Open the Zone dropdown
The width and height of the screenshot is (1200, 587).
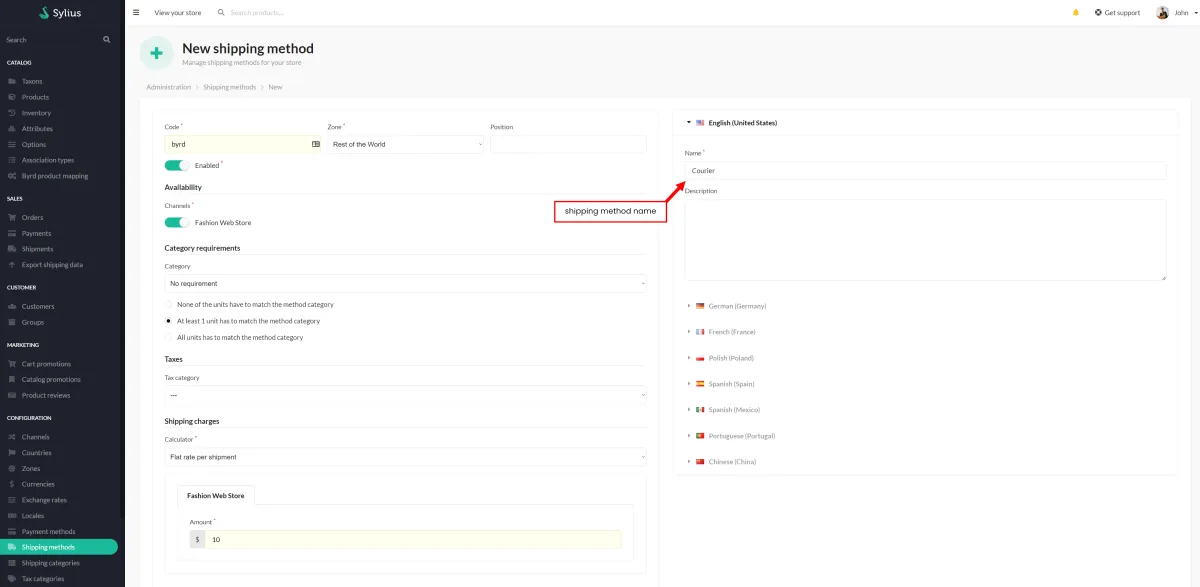click(x=405, y=144)
